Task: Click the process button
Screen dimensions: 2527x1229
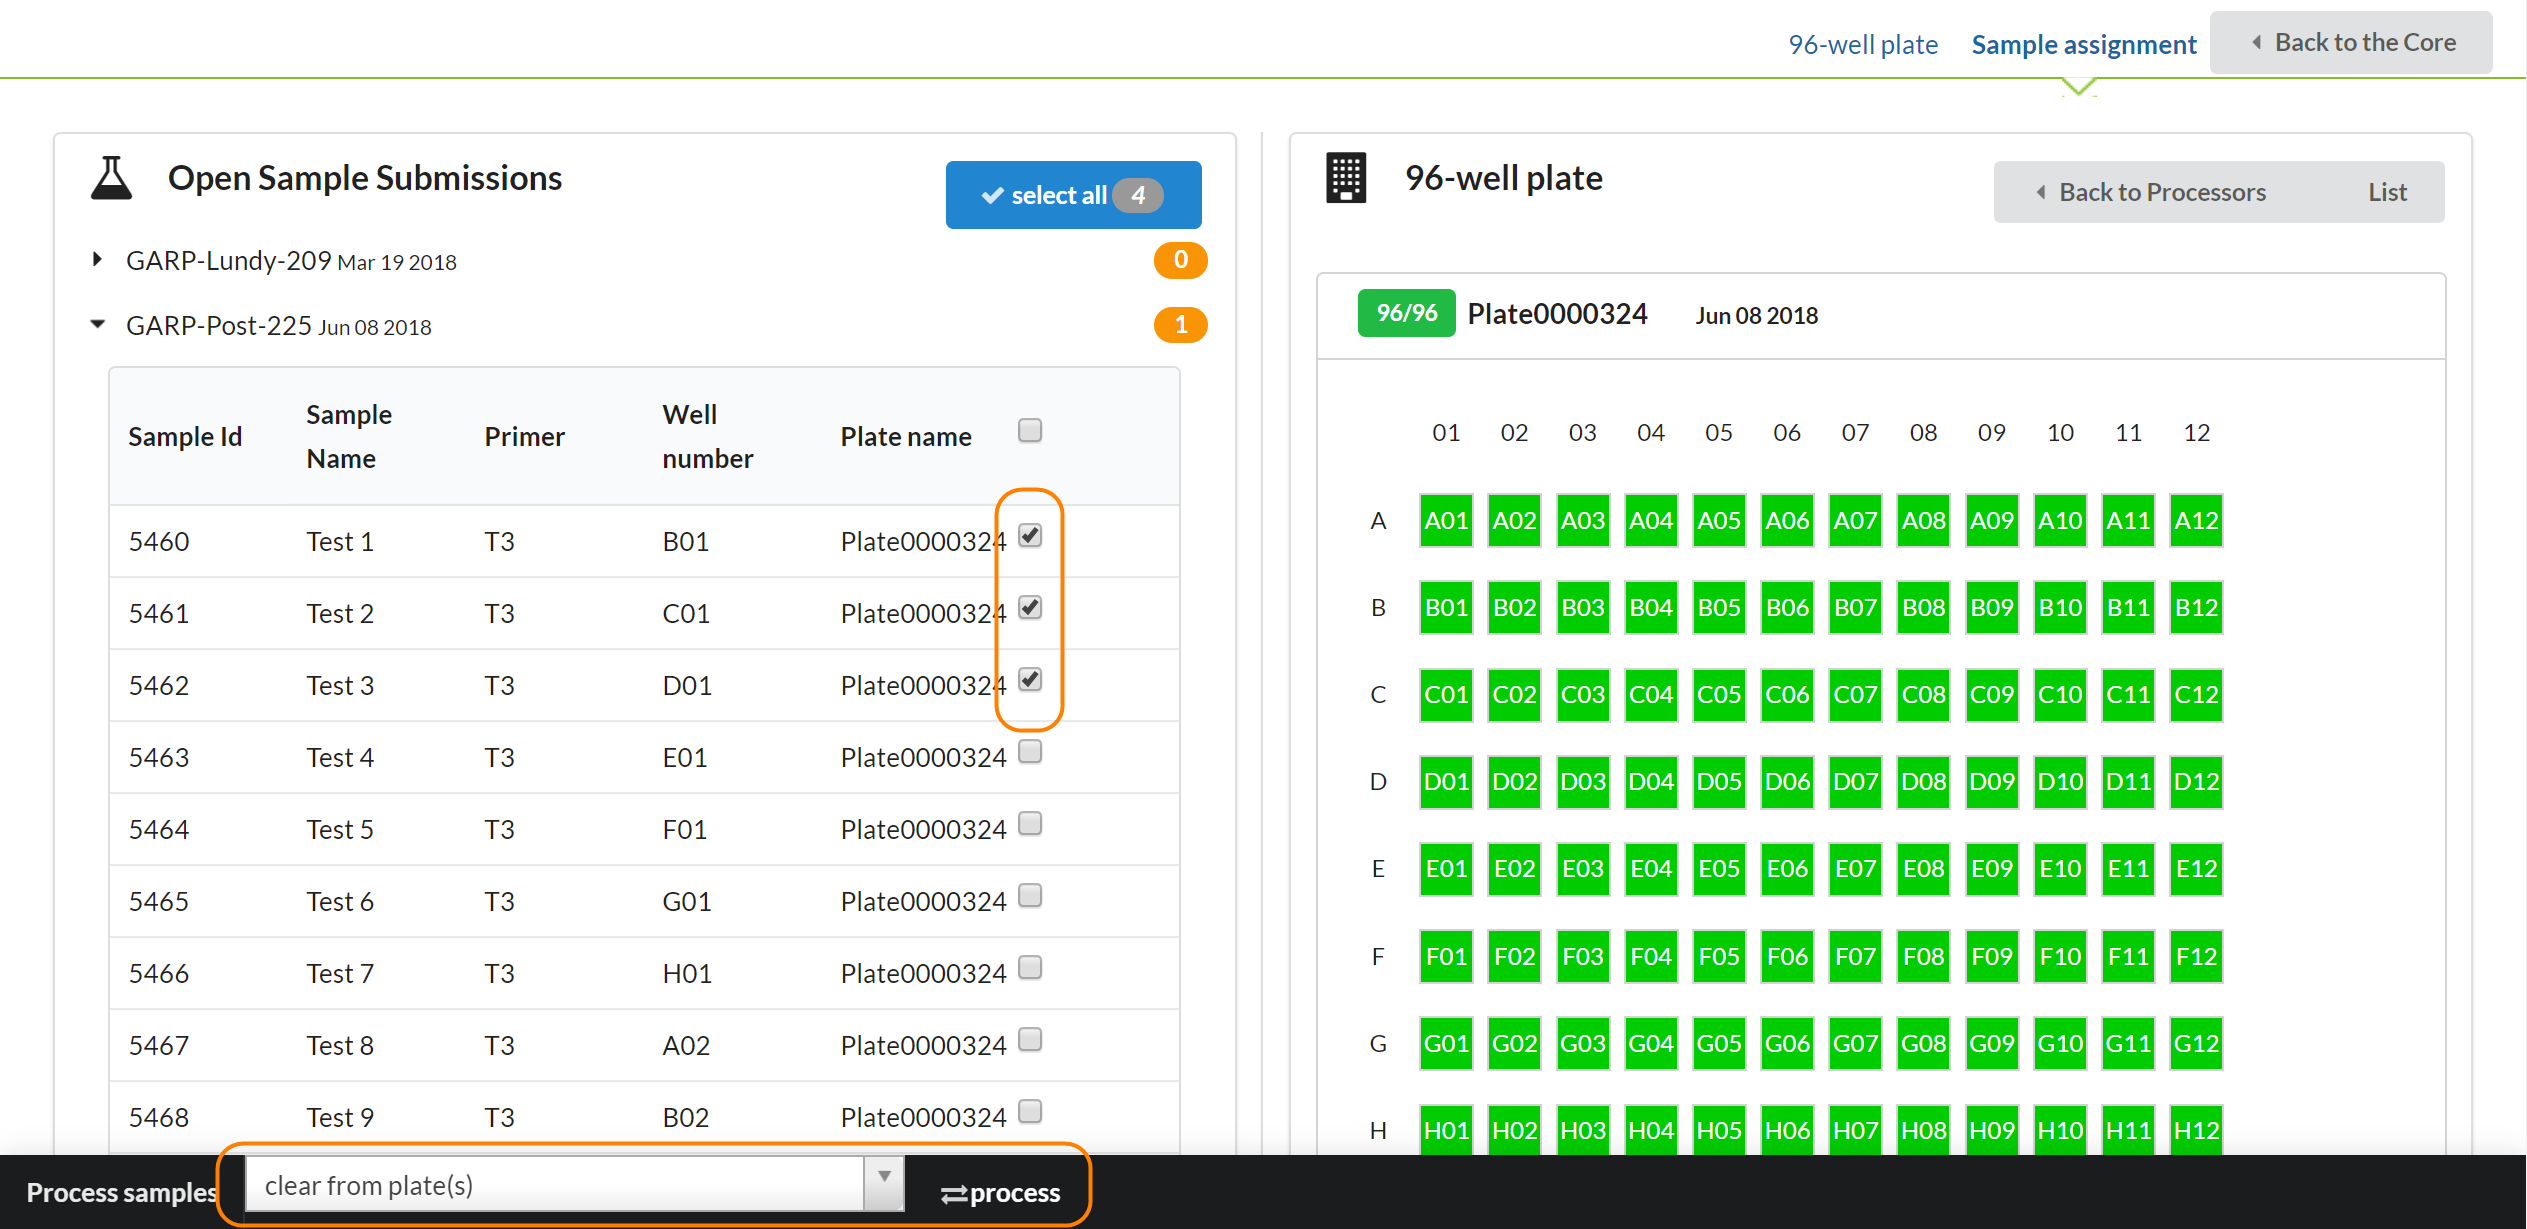Action: tap(1000, 1193)
